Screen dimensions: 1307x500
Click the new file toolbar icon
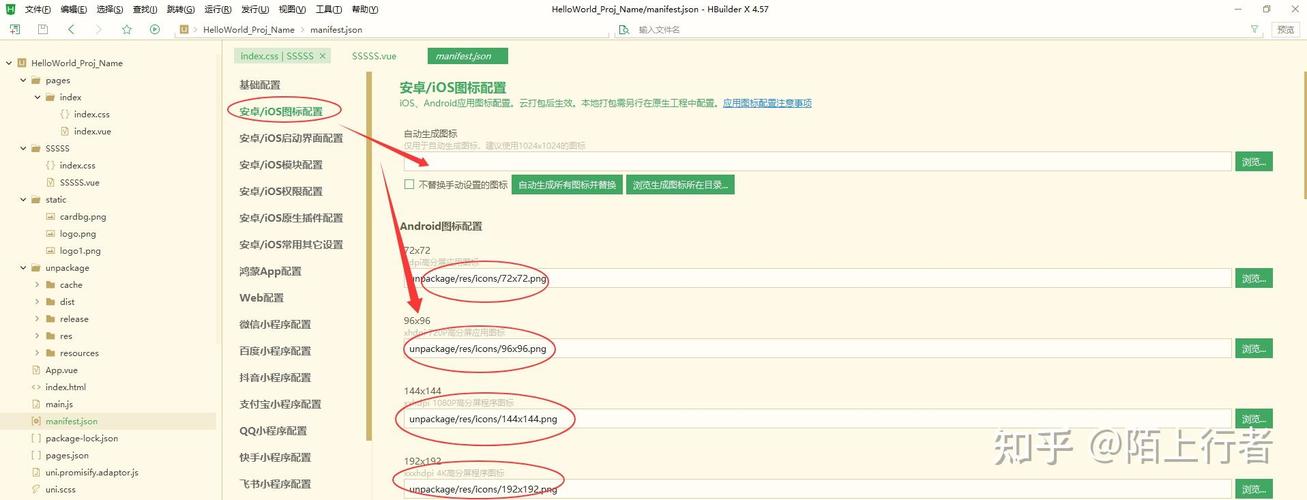tap(14, 30)
